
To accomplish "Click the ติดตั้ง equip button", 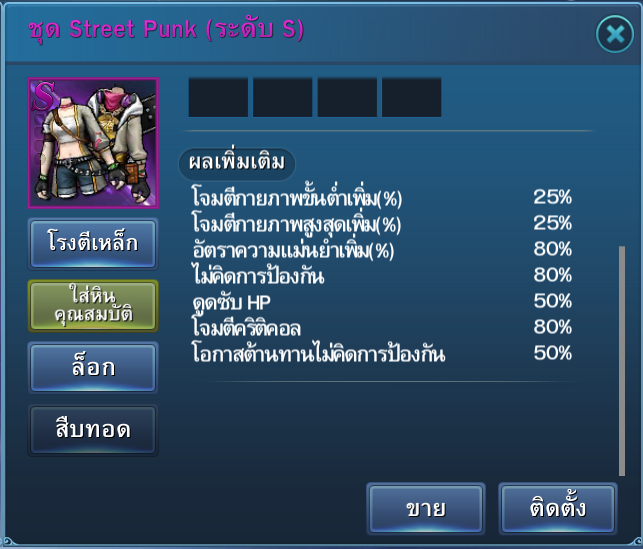I will [558, 509].
